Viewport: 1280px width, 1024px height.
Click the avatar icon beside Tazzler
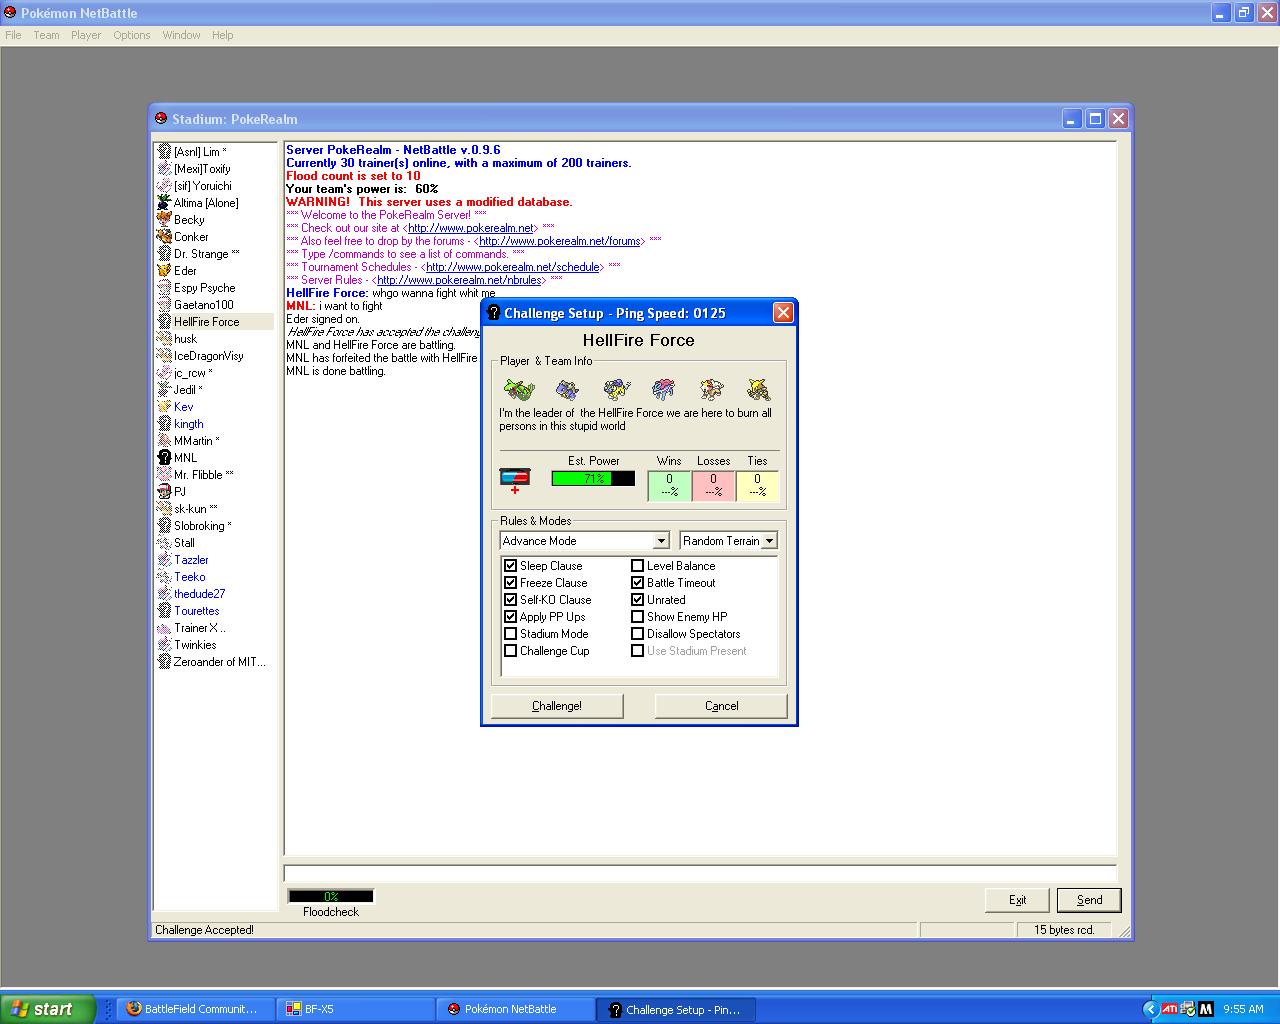(164, 560)
